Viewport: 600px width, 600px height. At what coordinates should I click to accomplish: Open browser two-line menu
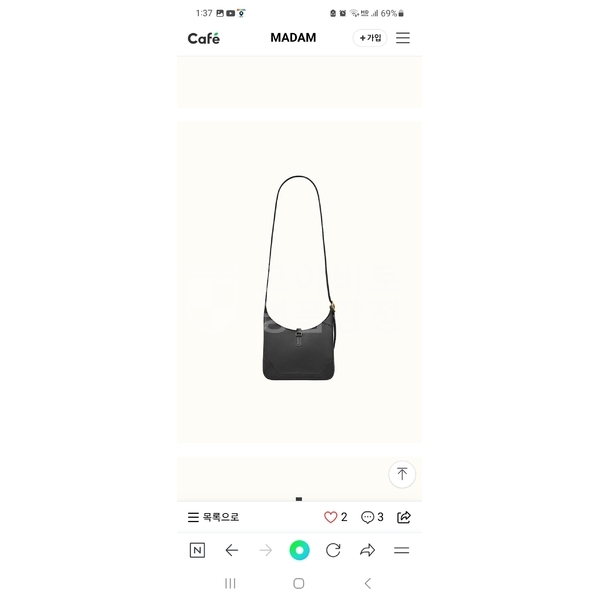401,550
